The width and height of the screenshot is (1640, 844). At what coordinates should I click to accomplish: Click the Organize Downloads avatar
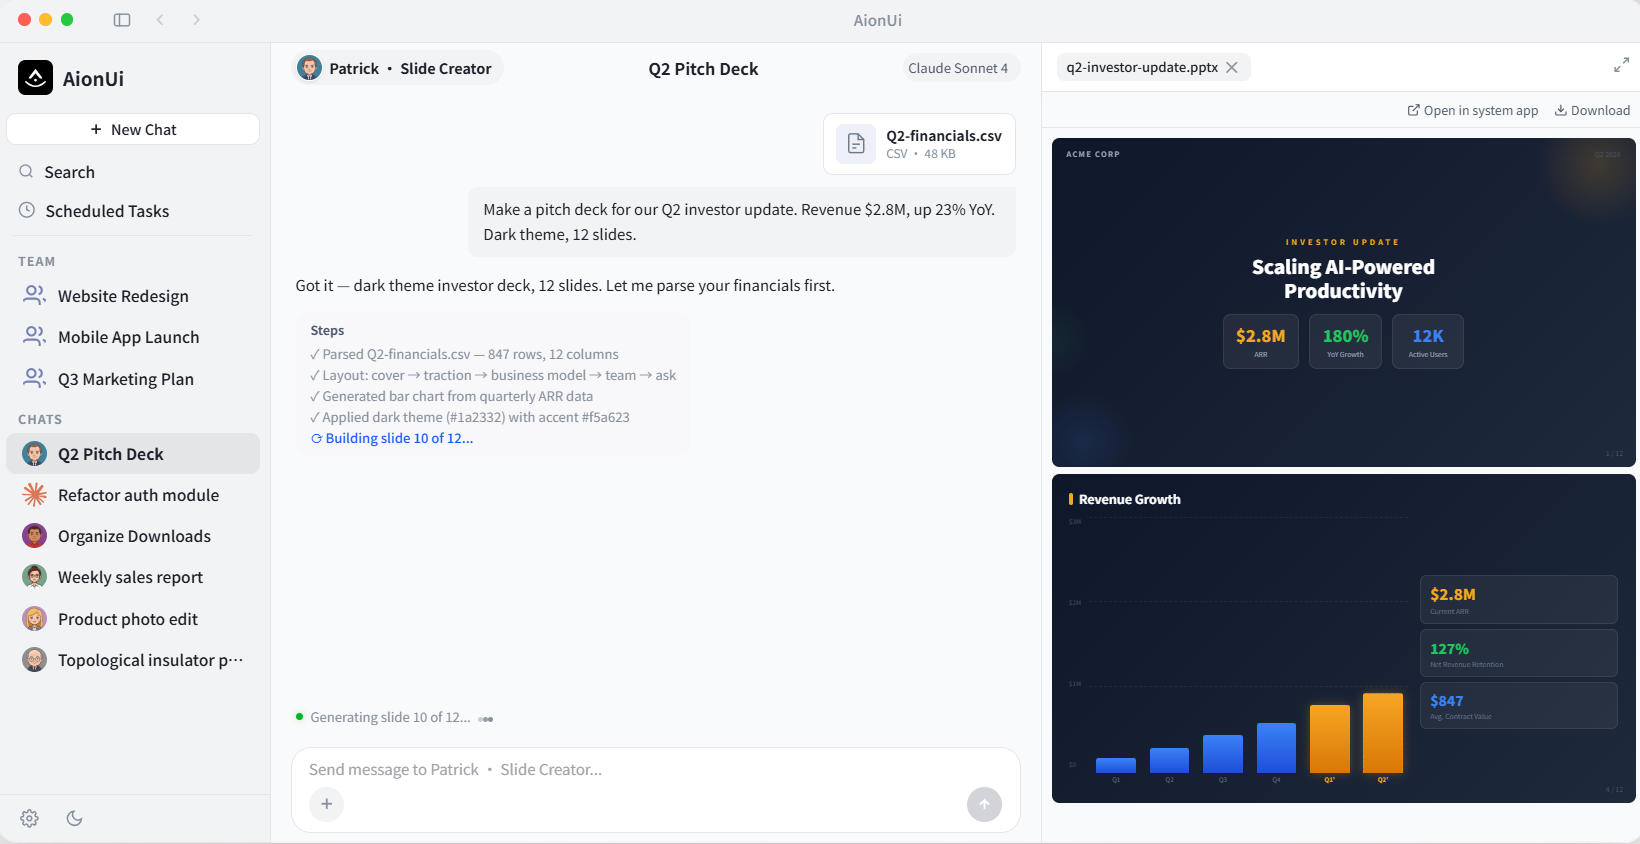click(35, 536)
